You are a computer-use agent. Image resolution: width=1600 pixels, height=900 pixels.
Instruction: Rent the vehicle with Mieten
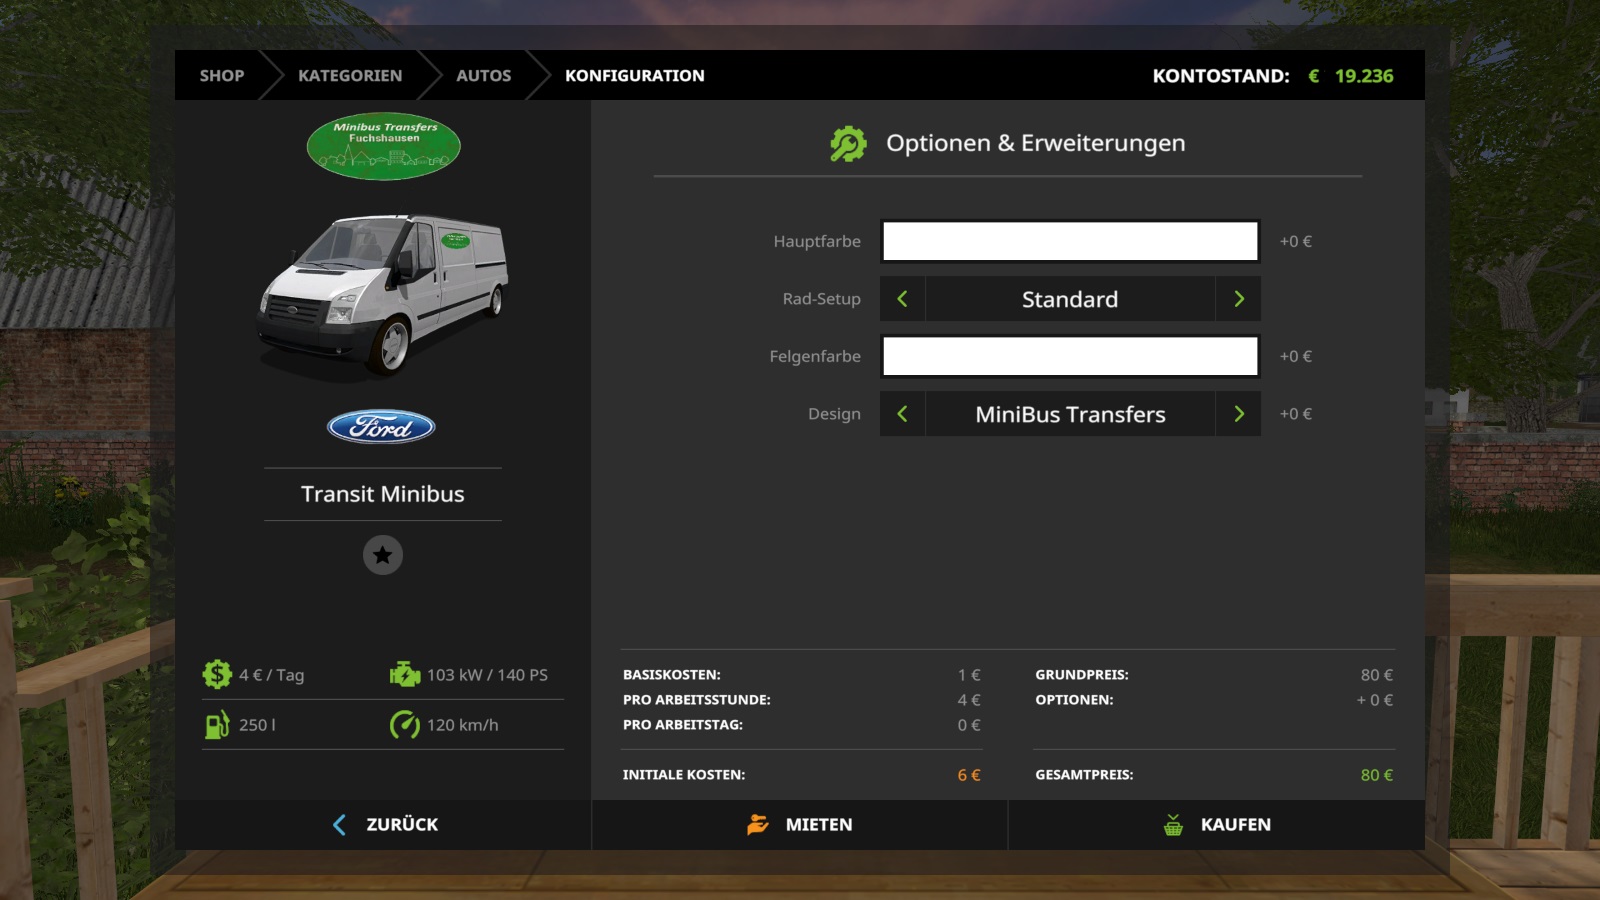800,825
